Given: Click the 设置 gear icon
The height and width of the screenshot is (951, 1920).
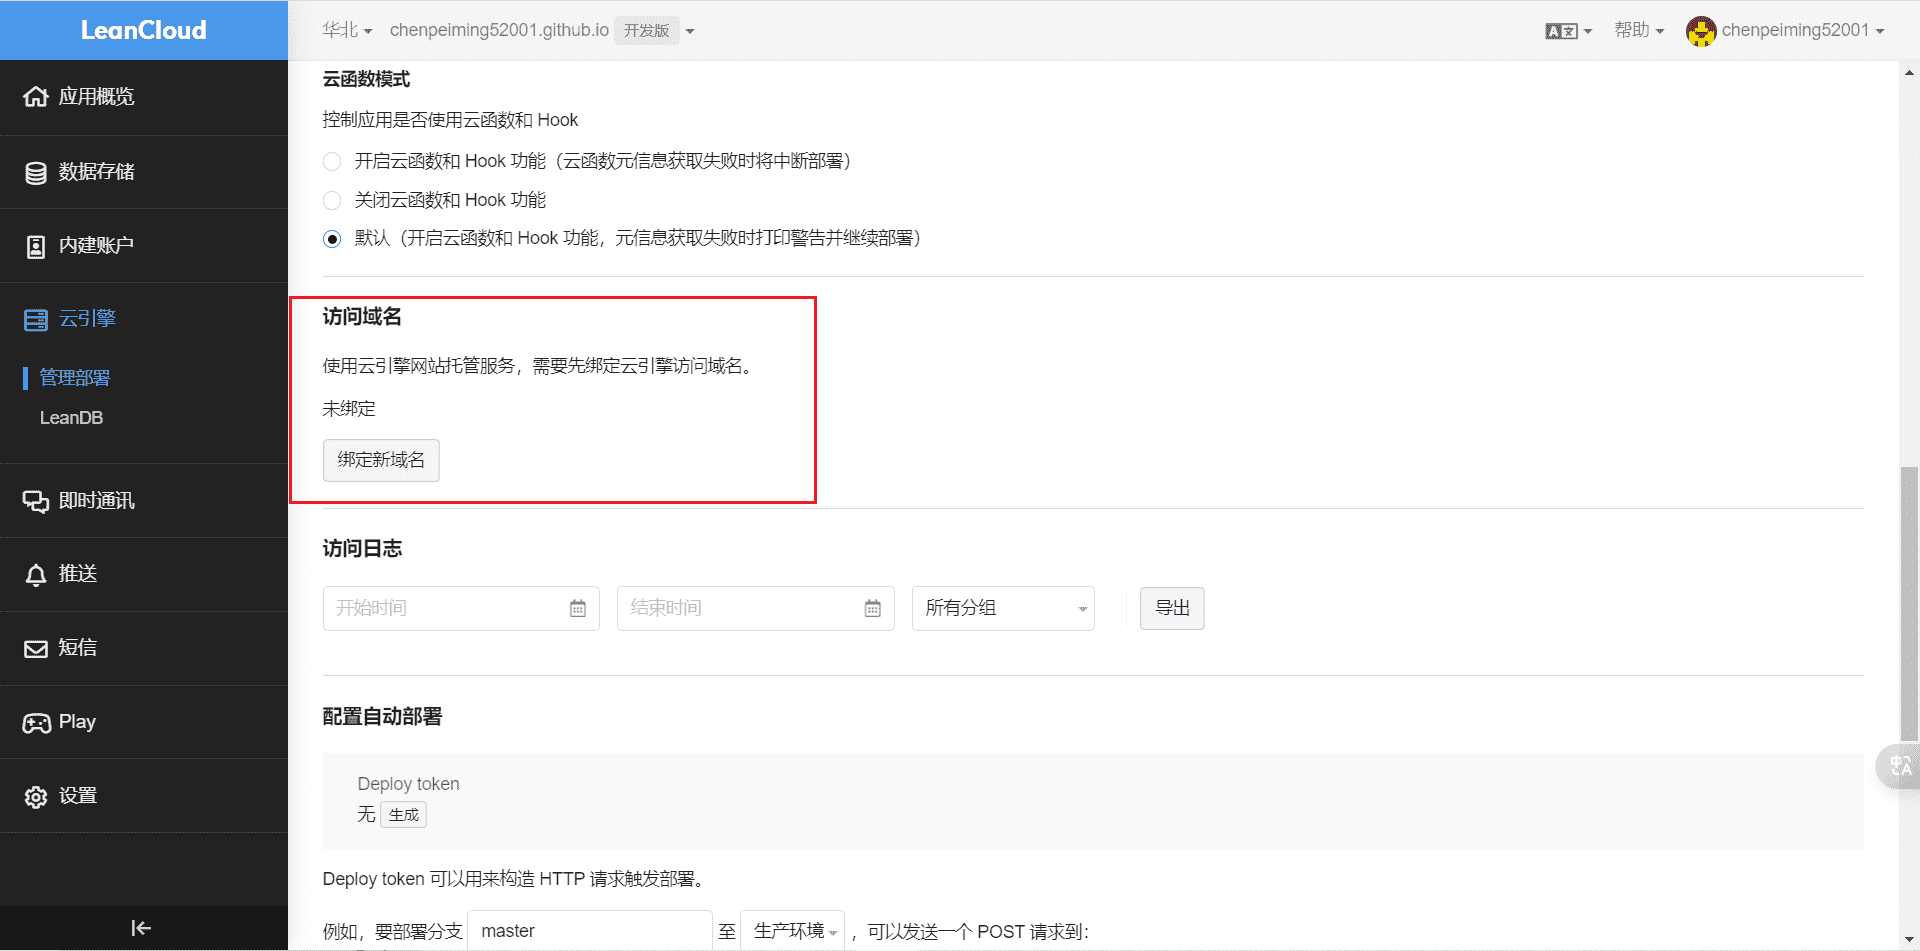Looking at the screenshot, I should coord(36,797).
